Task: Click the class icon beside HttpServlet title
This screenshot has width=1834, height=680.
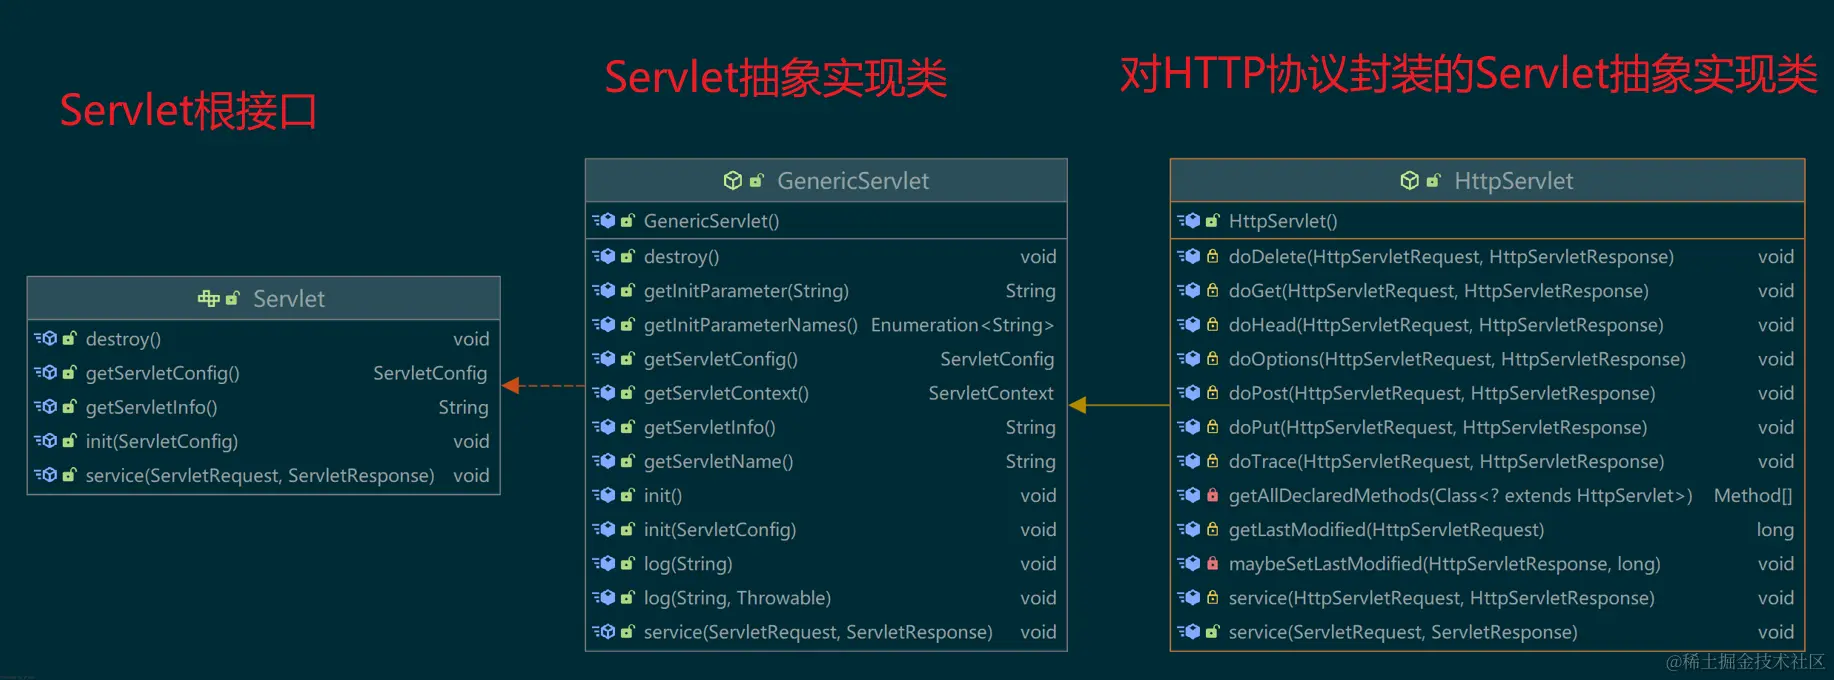Action: coord(1409,180)
